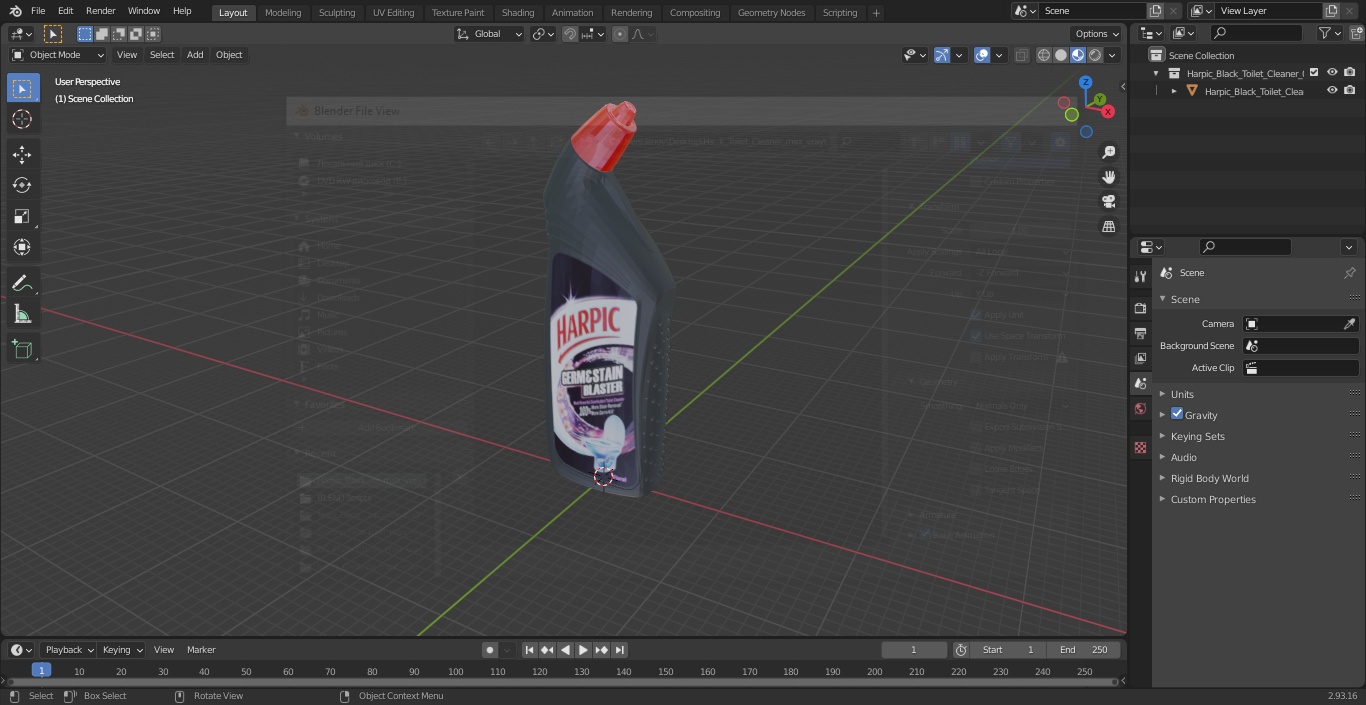The image size is (1366, 705).
Task: Enable the Gravity checkbox
Action: [x=1177, y=414]
